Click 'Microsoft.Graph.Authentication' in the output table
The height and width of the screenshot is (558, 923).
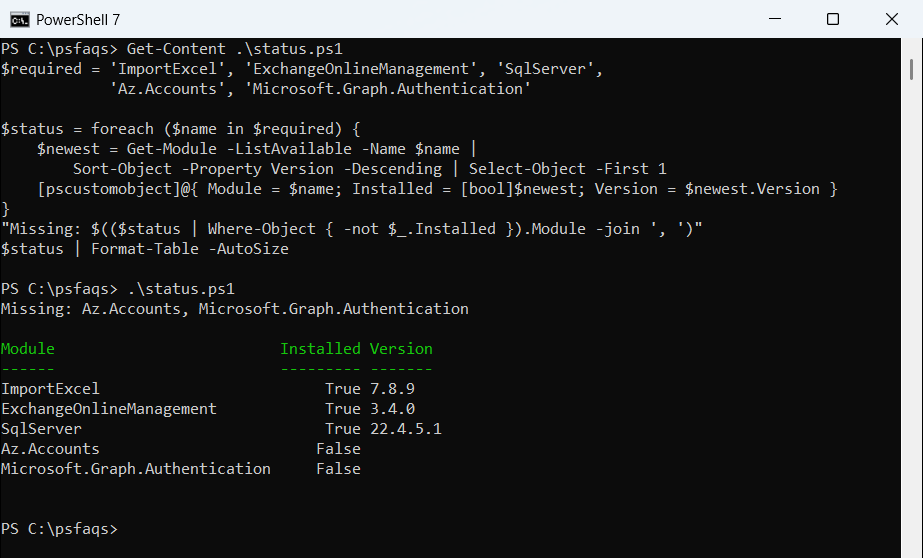(x=136, y=469)
